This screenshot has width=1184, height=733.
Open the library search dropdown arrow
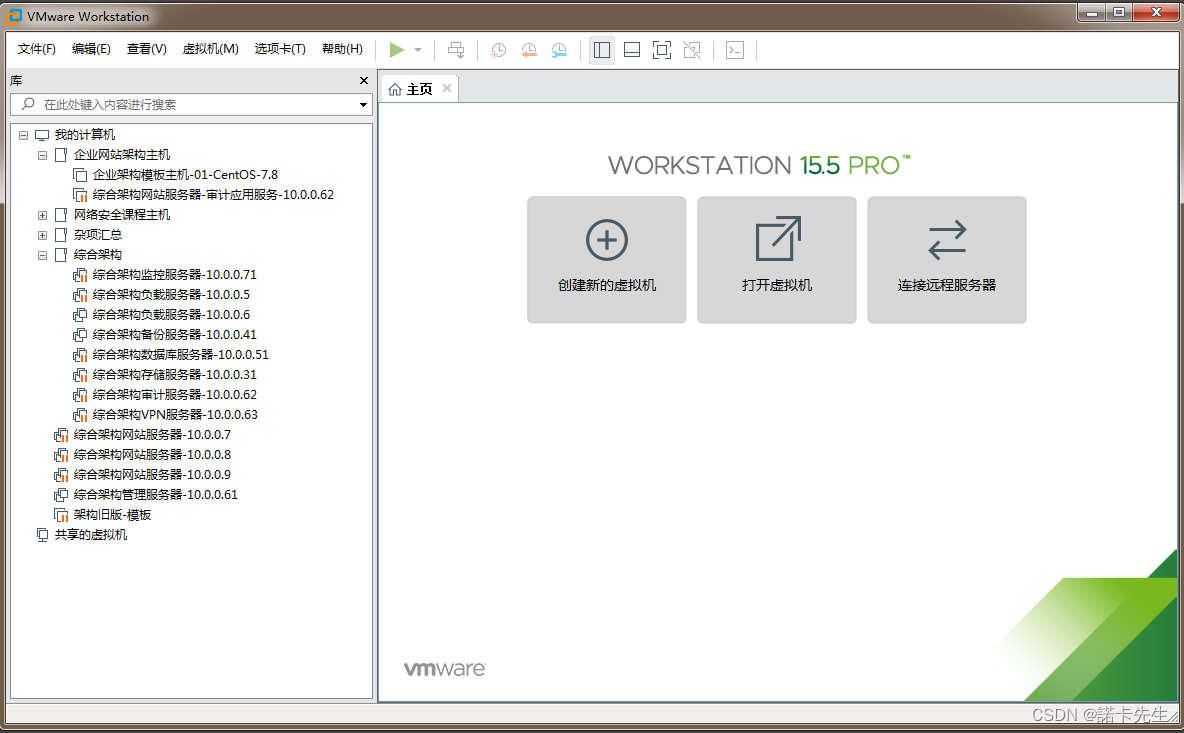[x=363, y=105]
